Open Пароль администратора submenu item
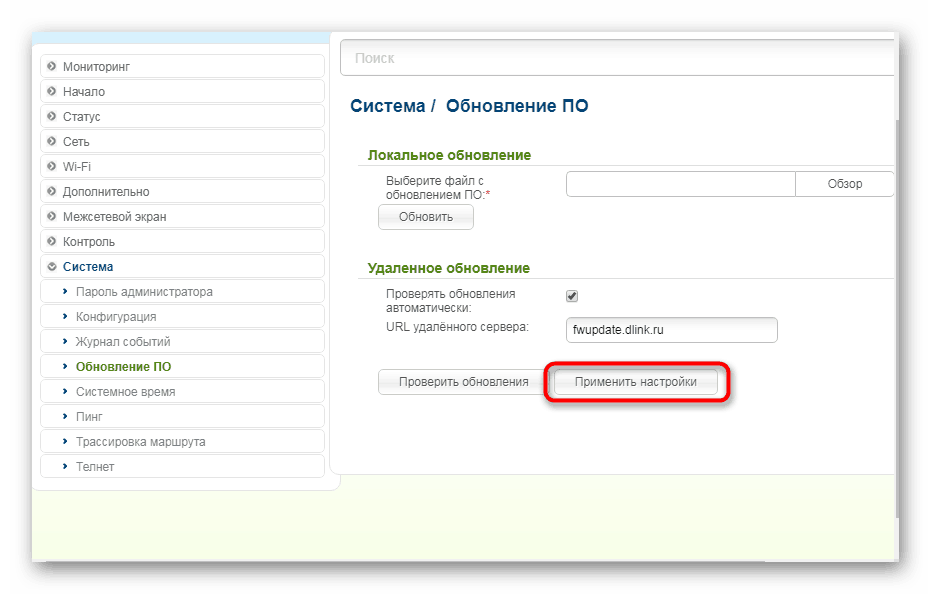The width and height of the screenshot is (931, 594). coord(182,291)
